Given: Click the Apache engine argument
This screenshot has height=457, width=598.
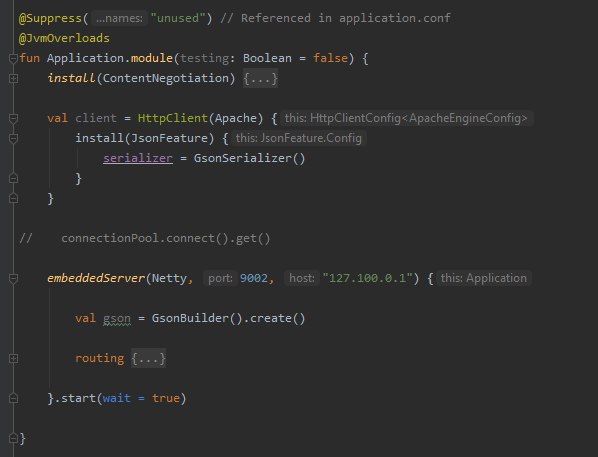Looking at the screenshot, I should [236, 118].
